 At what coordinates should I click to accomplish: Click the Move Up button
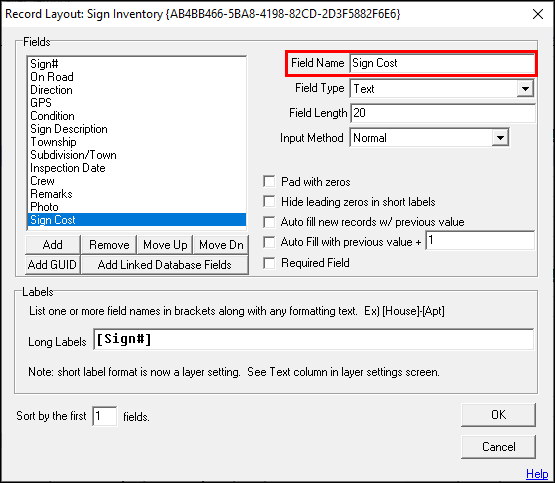tap(165, 245)
